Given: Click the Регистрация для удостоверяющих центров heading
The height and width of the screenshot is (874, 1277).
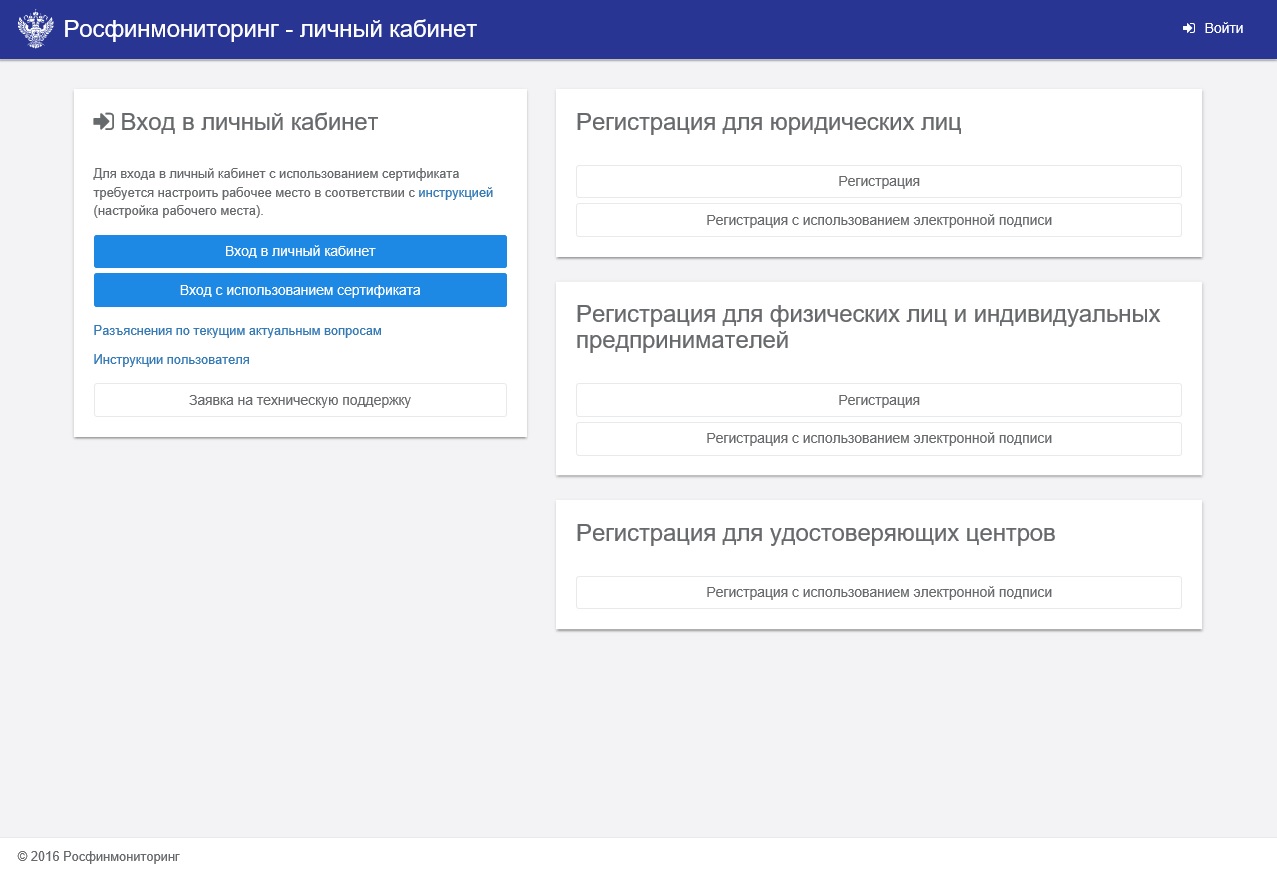Looking at the screenshot, I should (x=816, y=533).
